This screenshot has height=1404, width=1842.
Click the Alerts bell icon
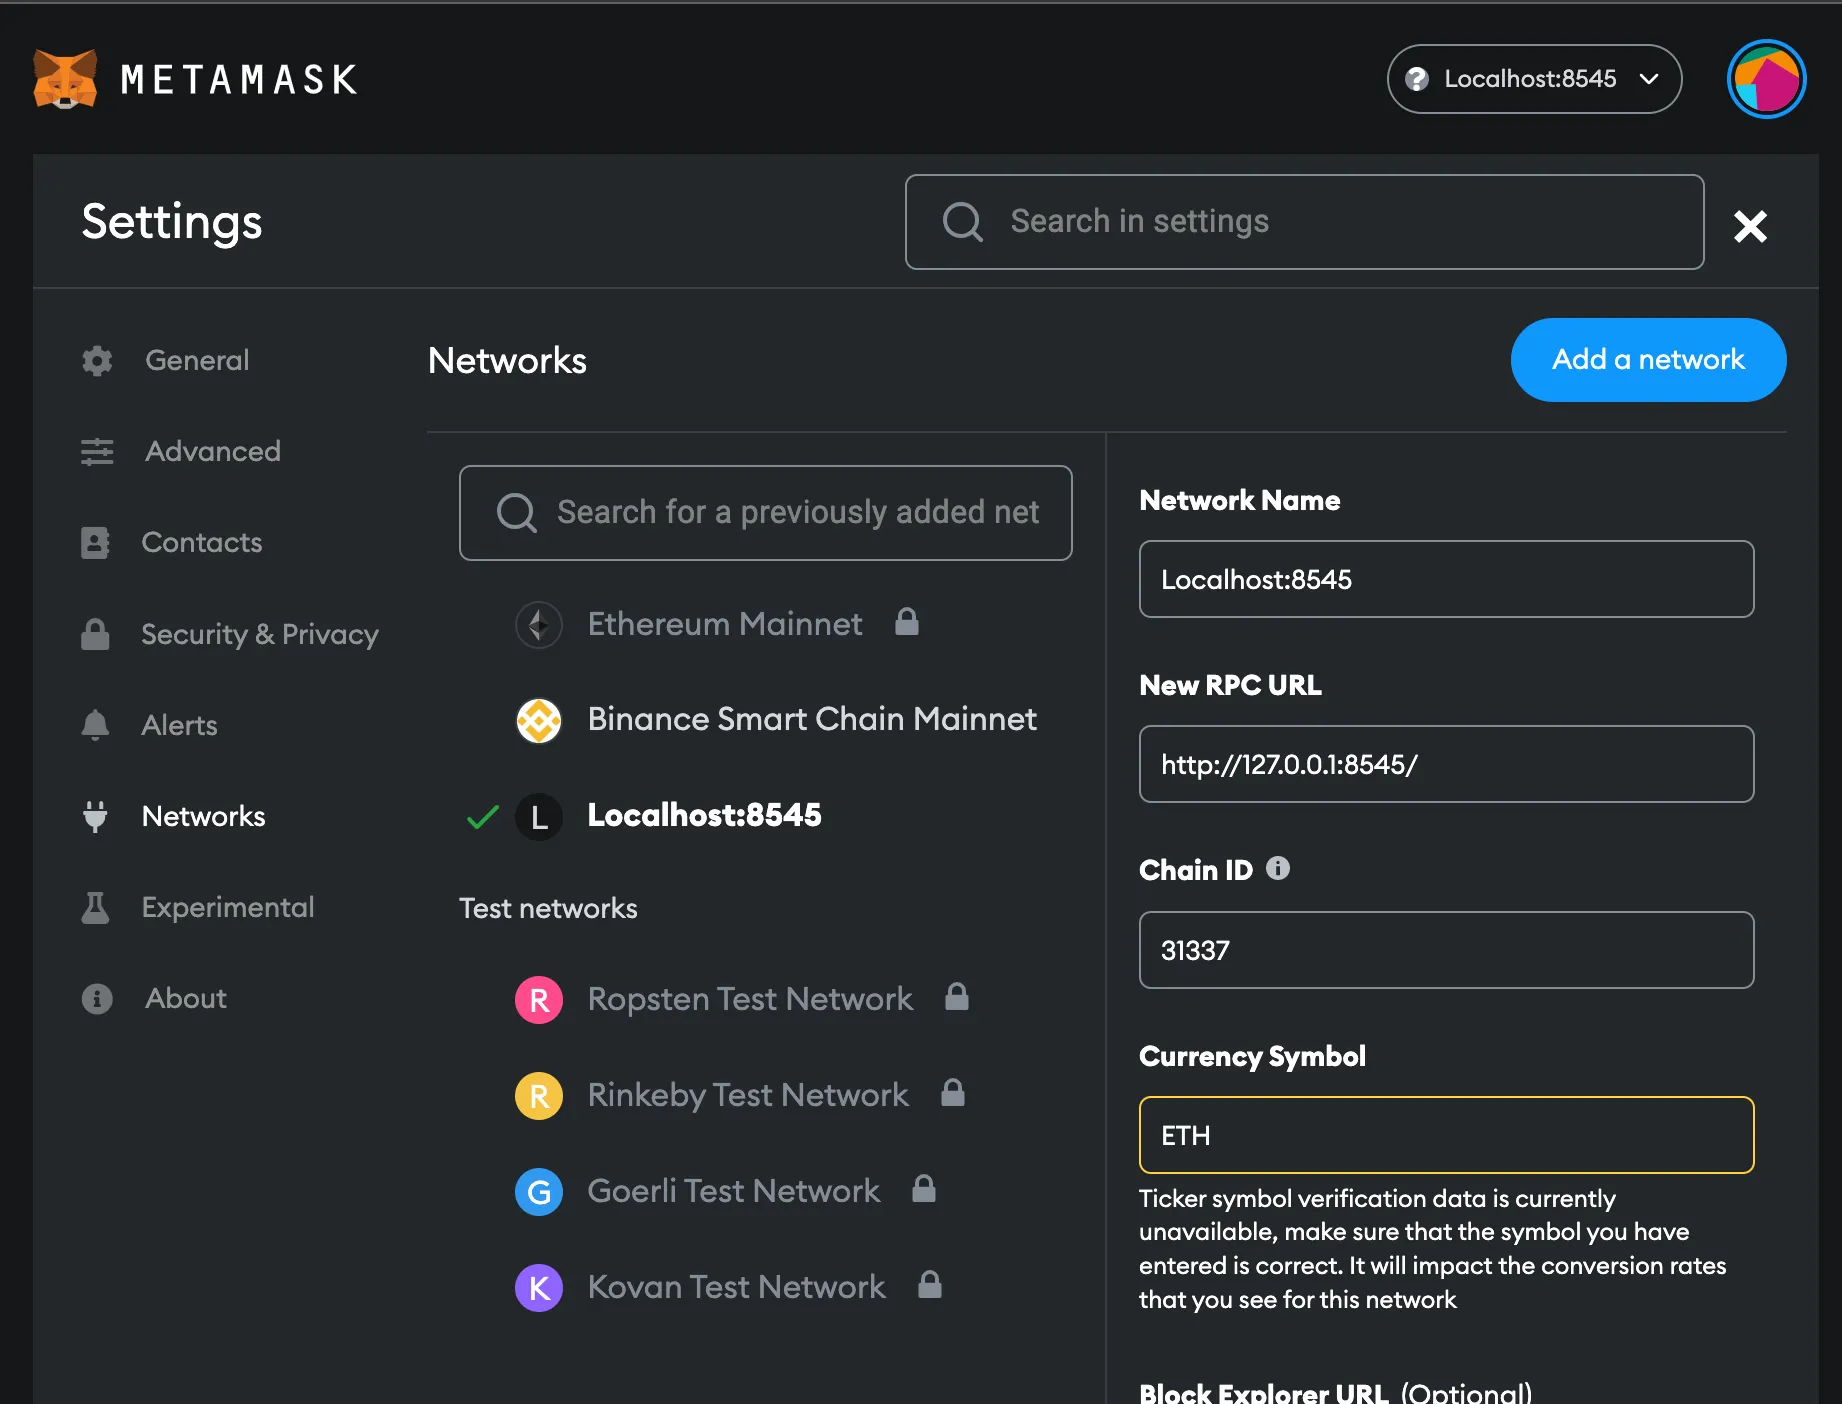(95, 725)
